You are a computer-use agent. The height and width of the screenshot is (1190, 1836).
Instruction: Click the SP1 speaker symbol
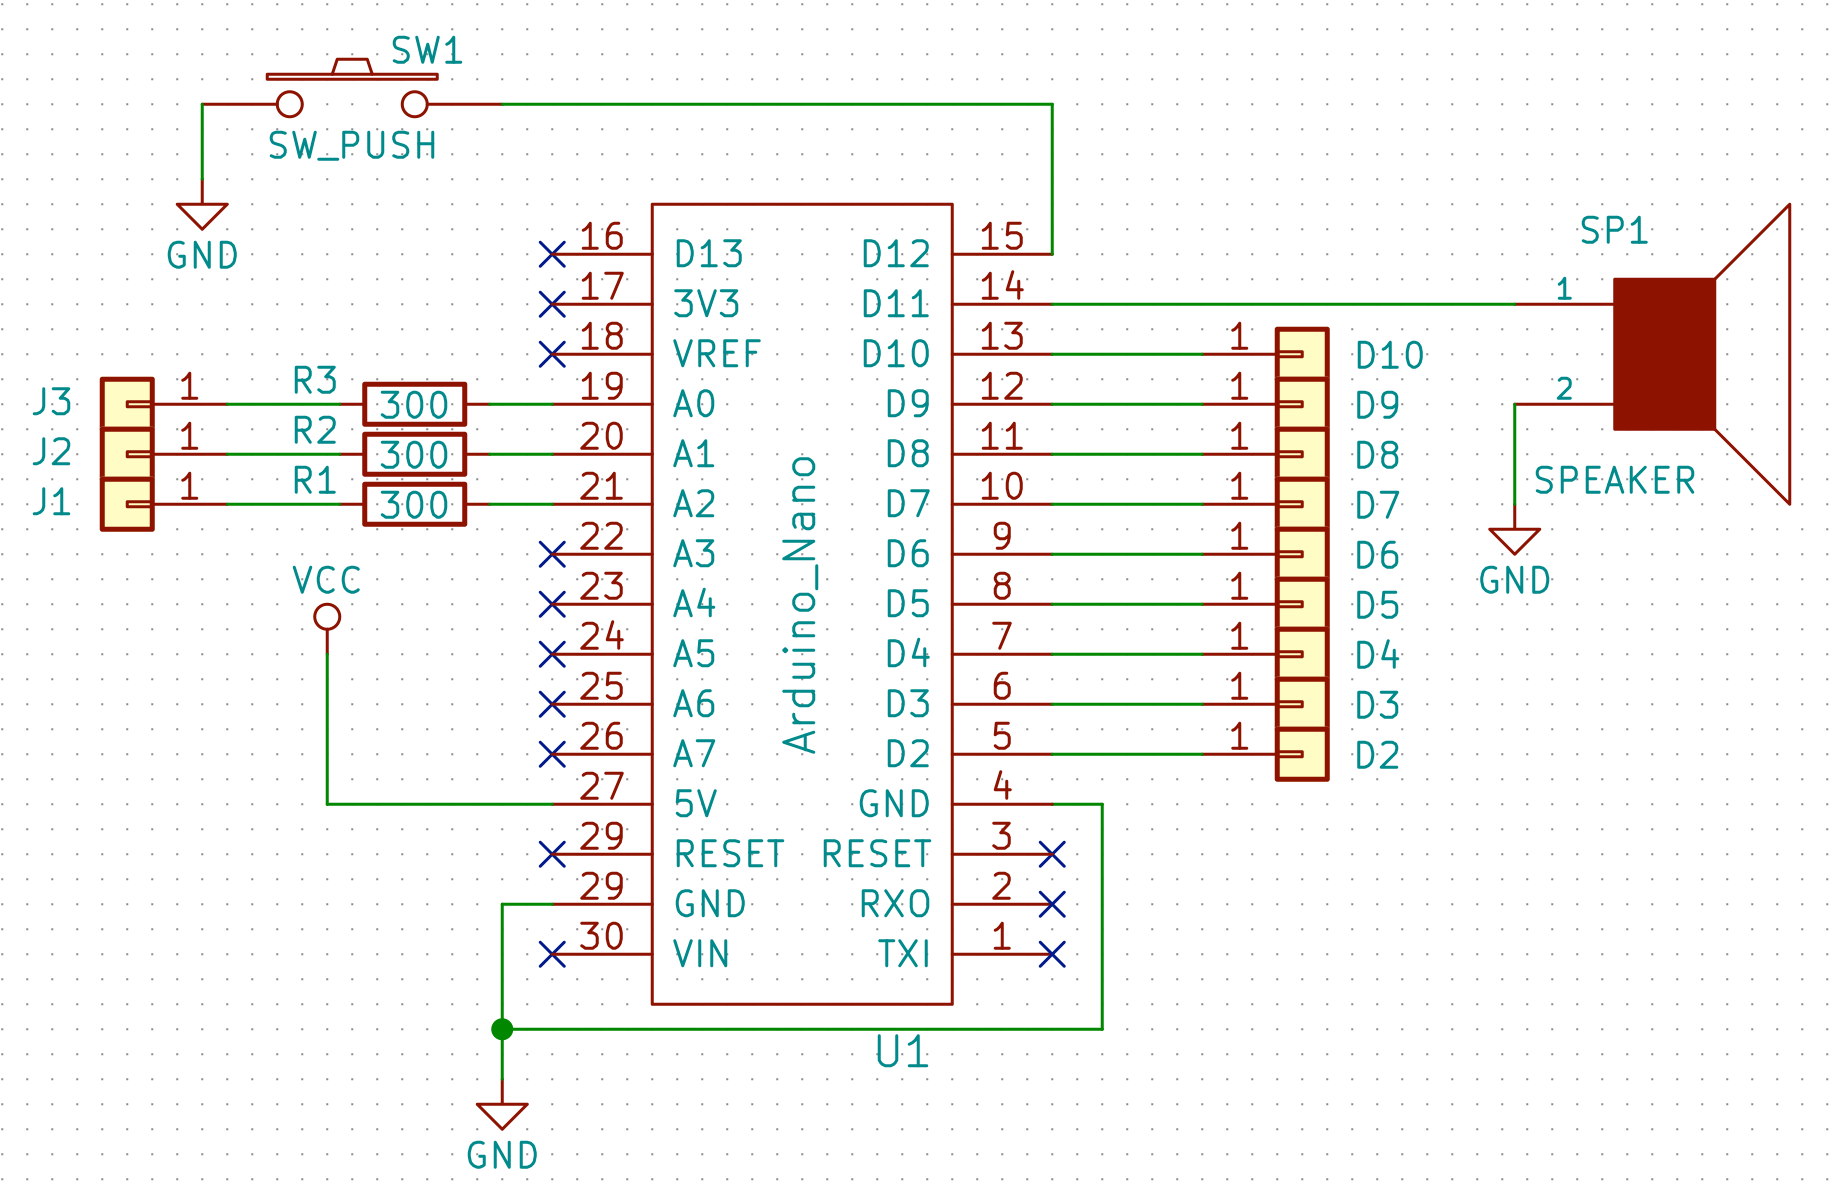[x=1702, y=354]
